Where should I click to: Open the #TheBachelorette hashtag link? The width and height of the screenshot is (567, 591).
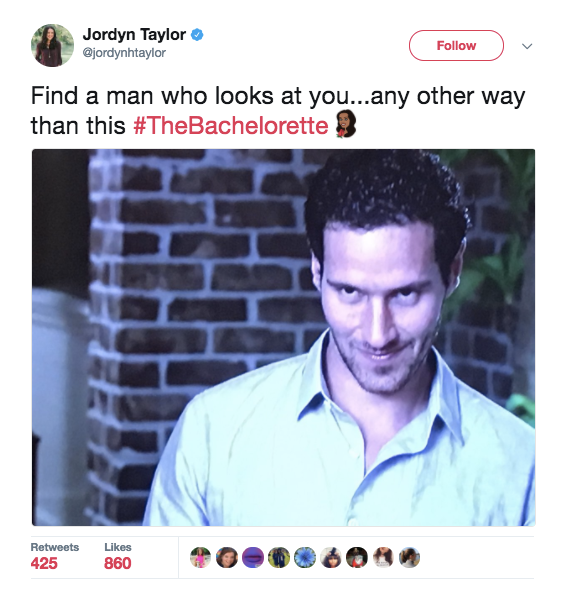click(231, 126)
